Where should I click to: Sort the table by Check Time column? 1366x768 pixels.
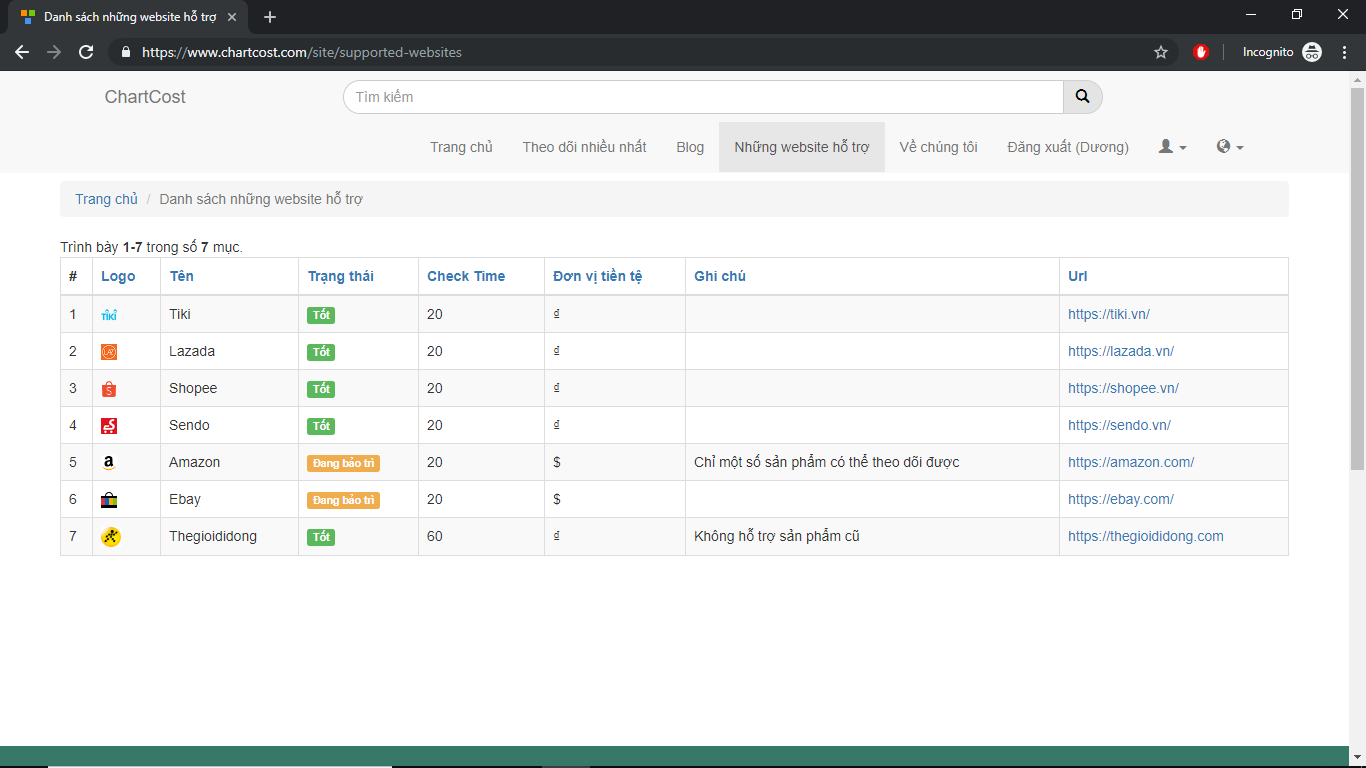coord(466,277)
